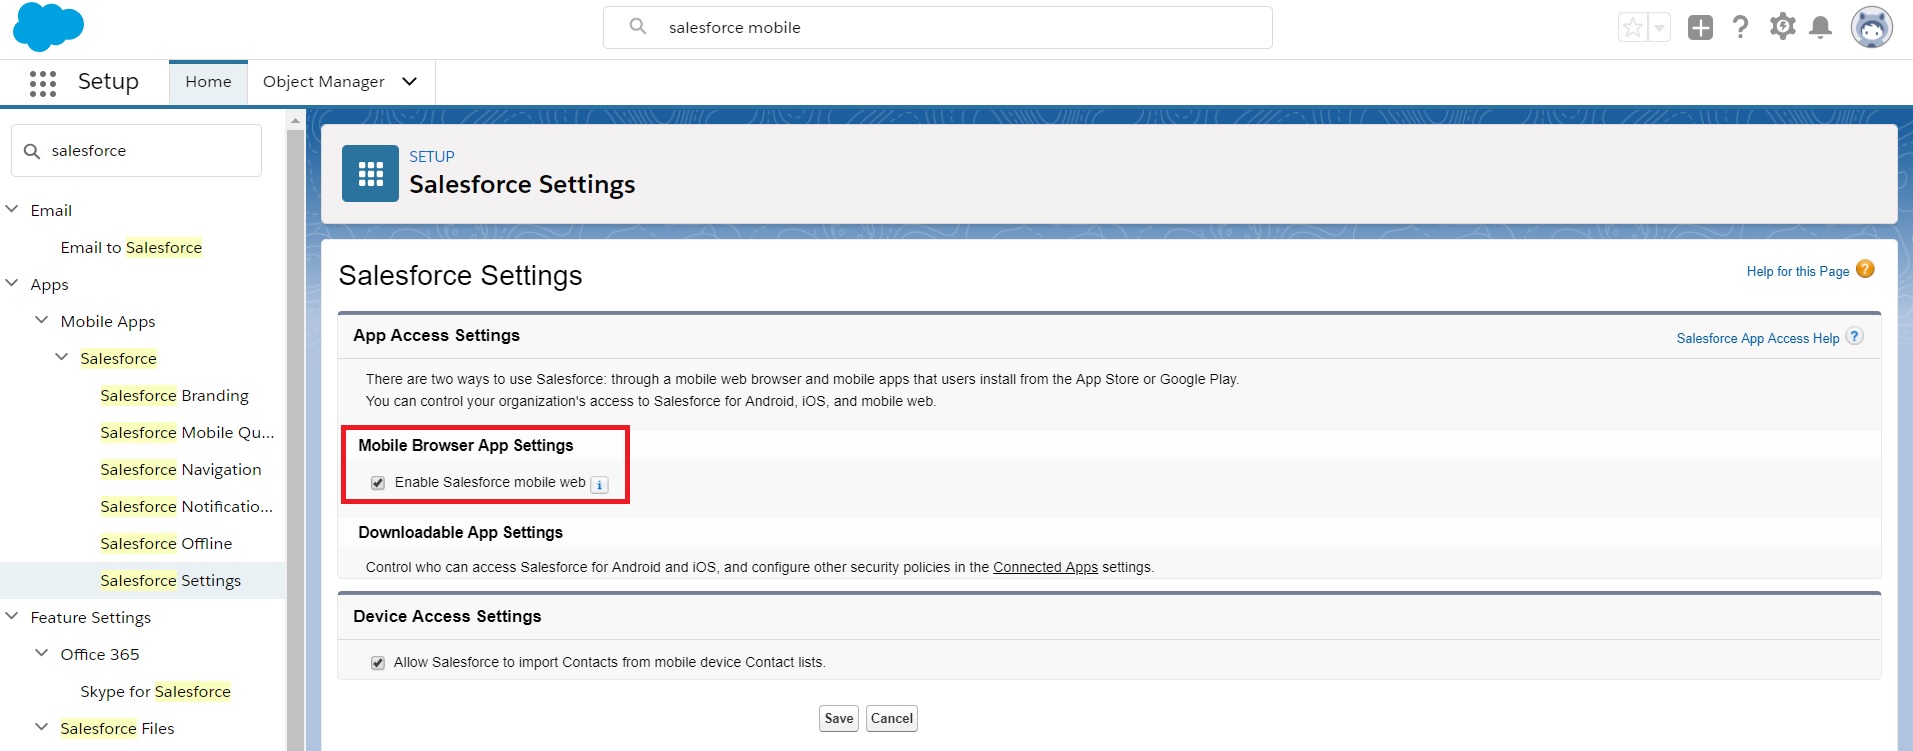Image resolution: width=1913 pixels, height=751 pixels.
Task: Collapse the Office 365 node
Action: point(41,653)
